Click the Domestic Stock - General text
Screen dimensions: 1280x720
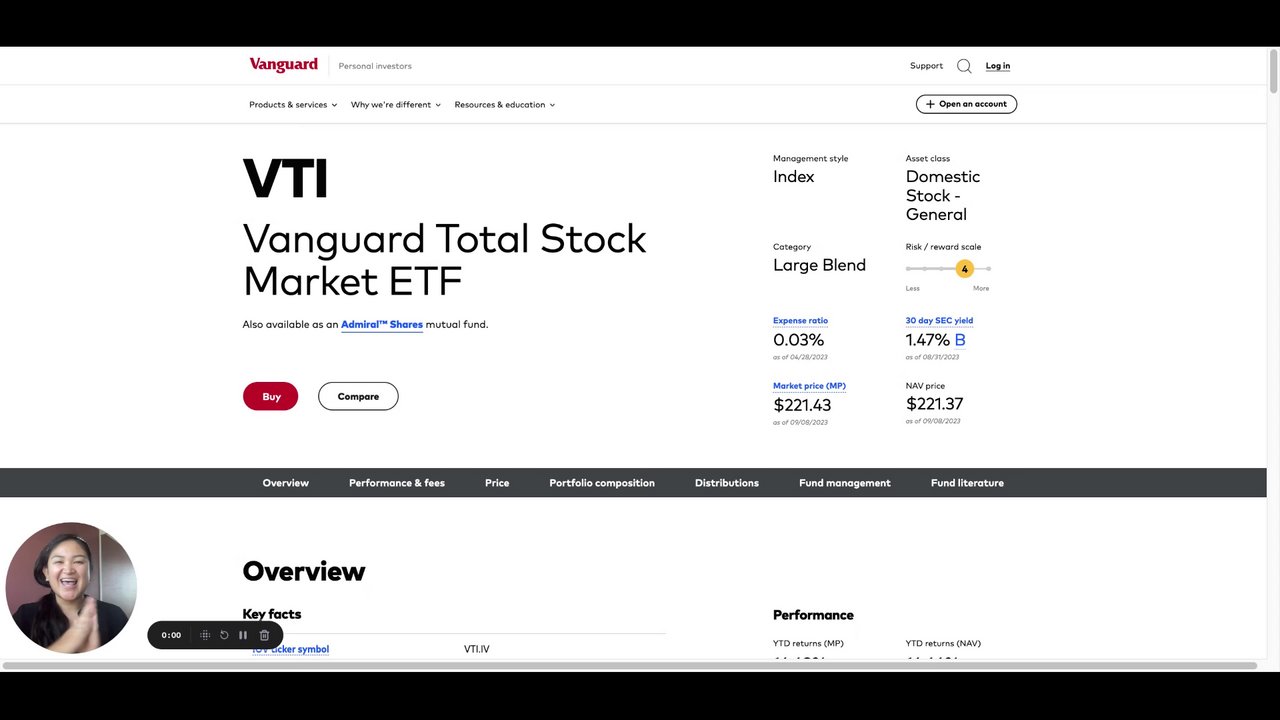(943, 195)
